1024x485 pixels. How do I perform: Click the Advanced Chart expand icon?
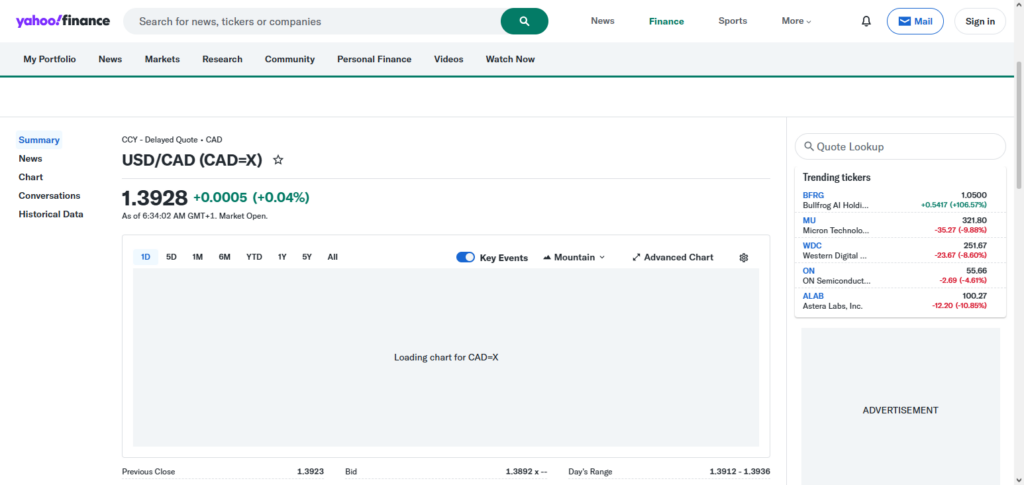[x=636, y=257]
